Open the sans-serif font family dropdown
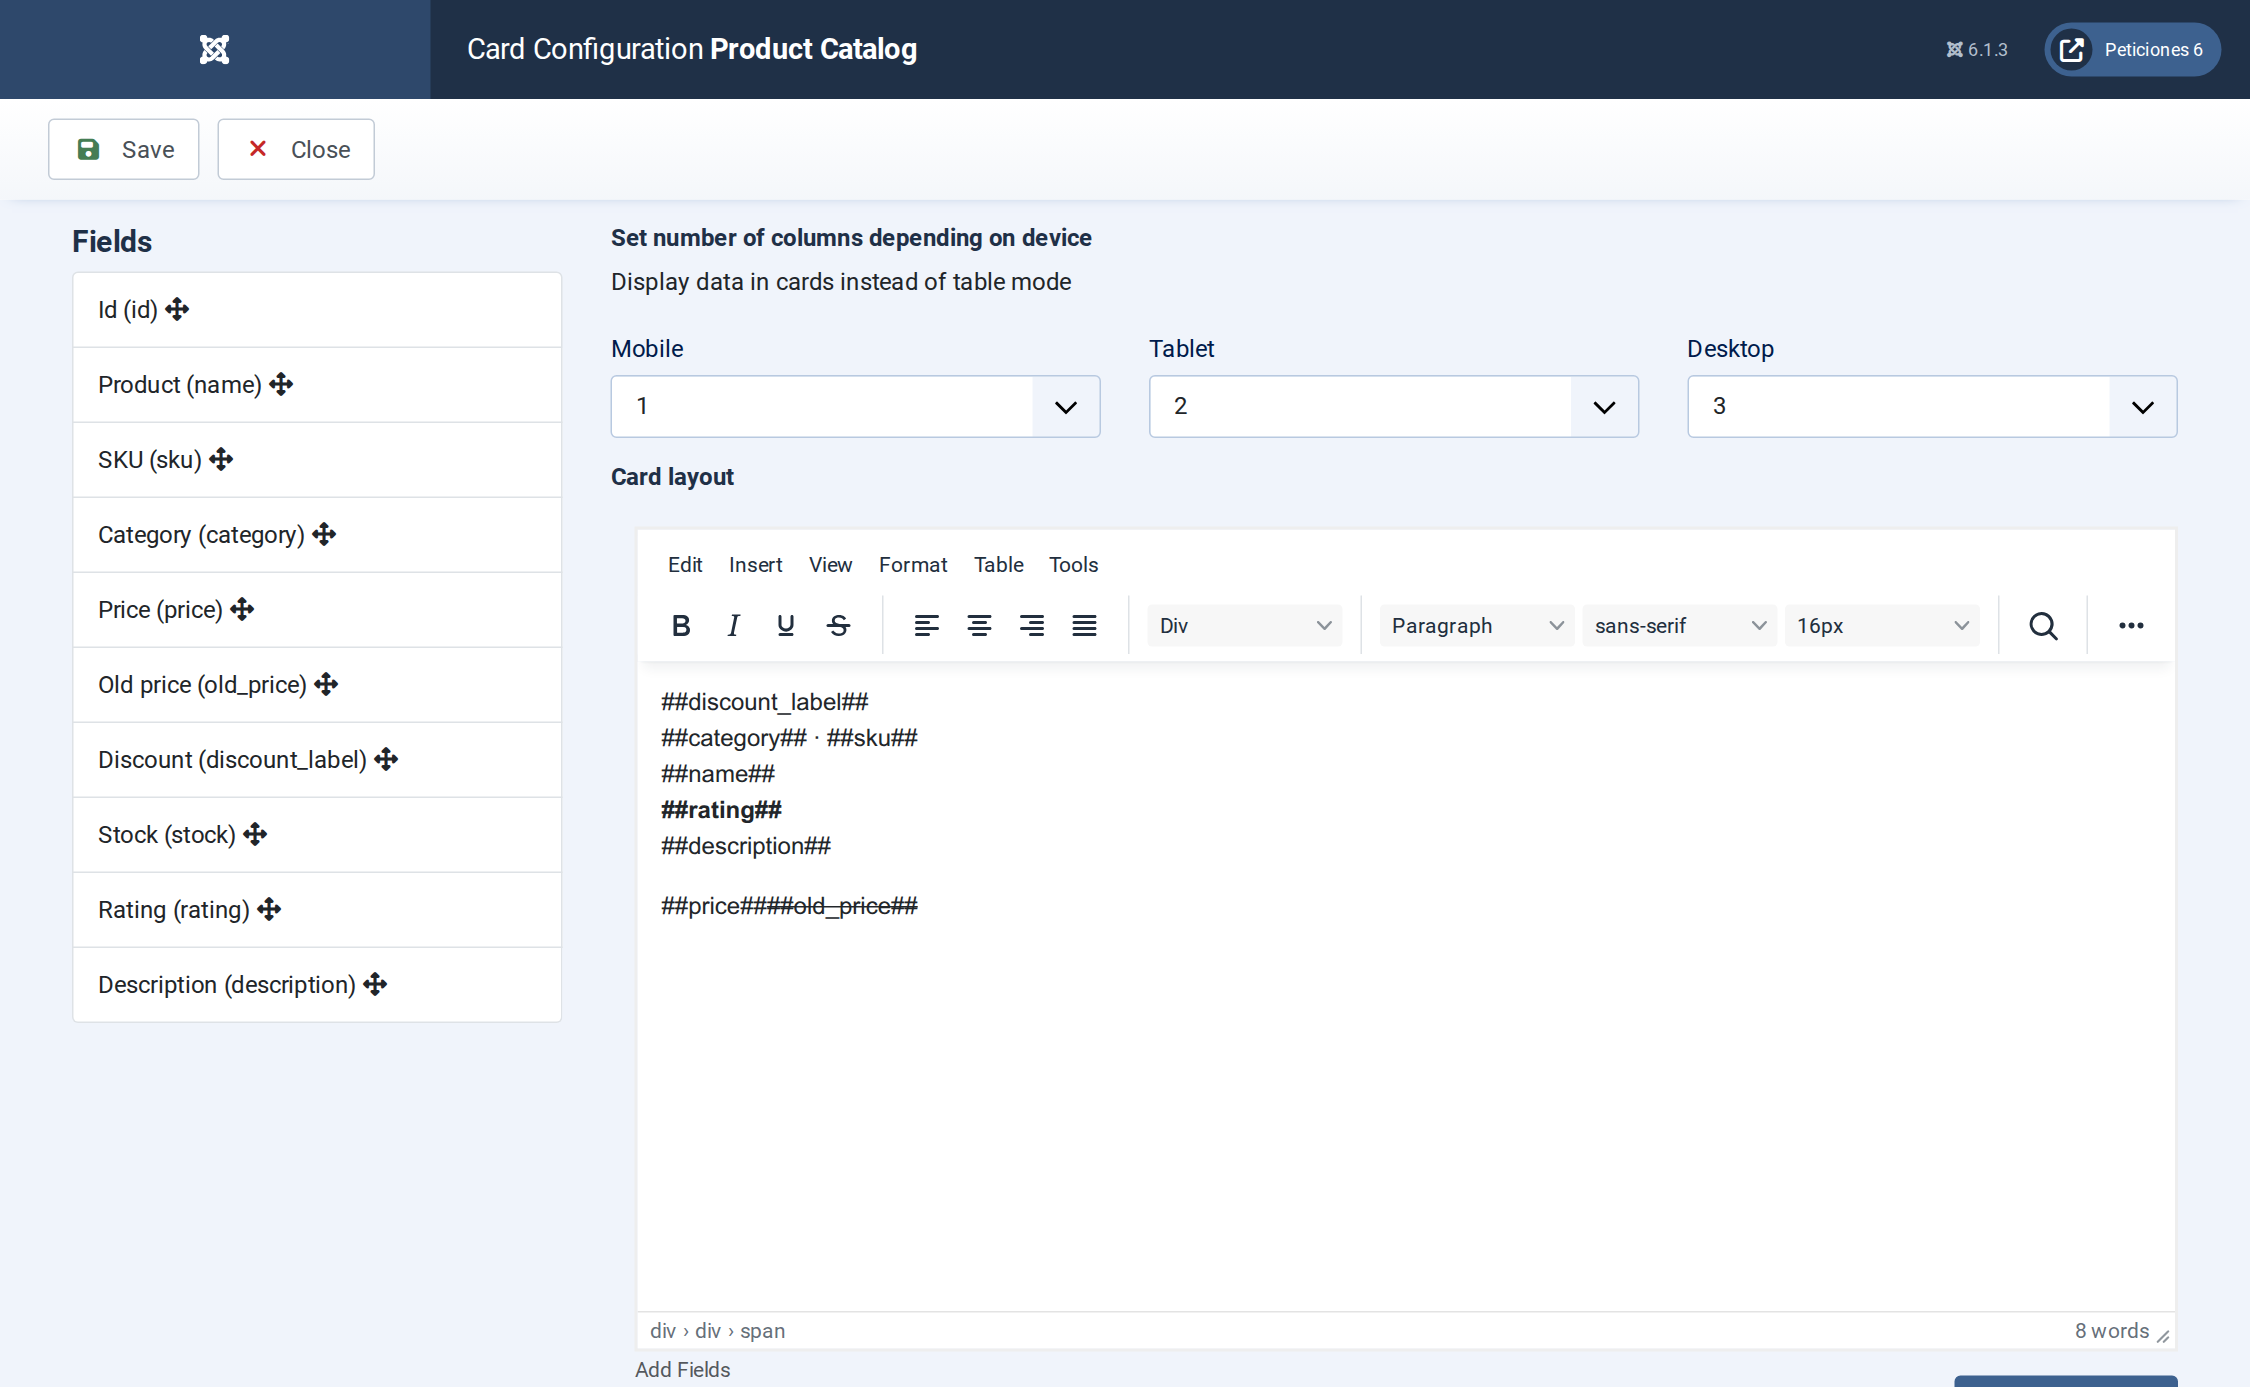Viewport: 2250px width, 1387px height. pos(1680,626)
